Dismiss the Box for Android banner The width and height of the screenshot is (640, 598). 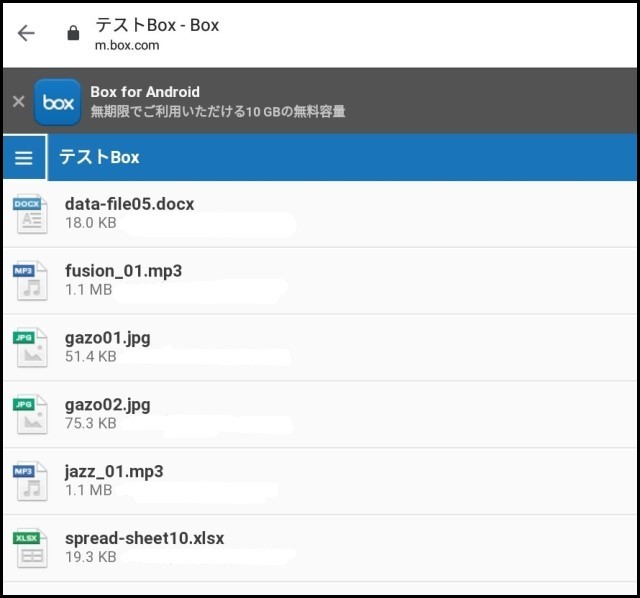[17, 101]
